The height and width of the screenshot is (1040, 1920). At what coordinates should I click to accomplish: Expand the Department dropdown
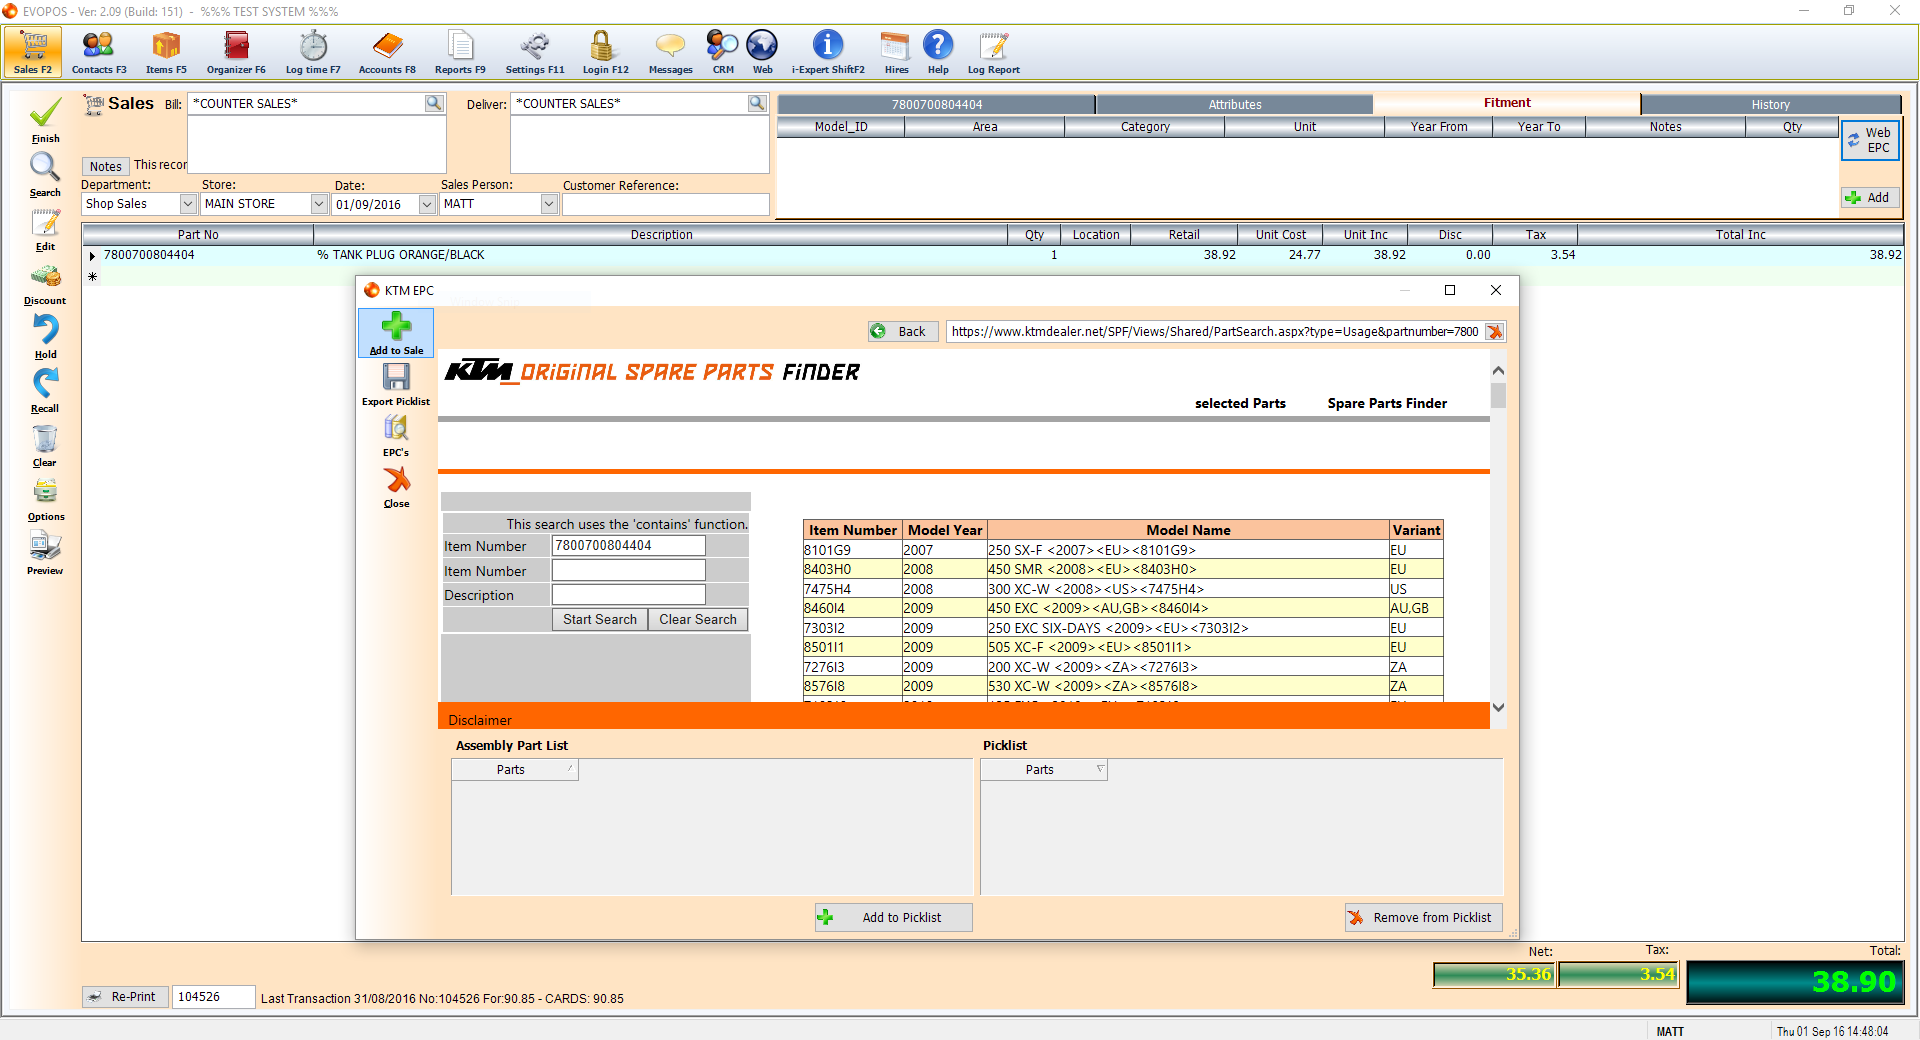[x=187, y=204]
